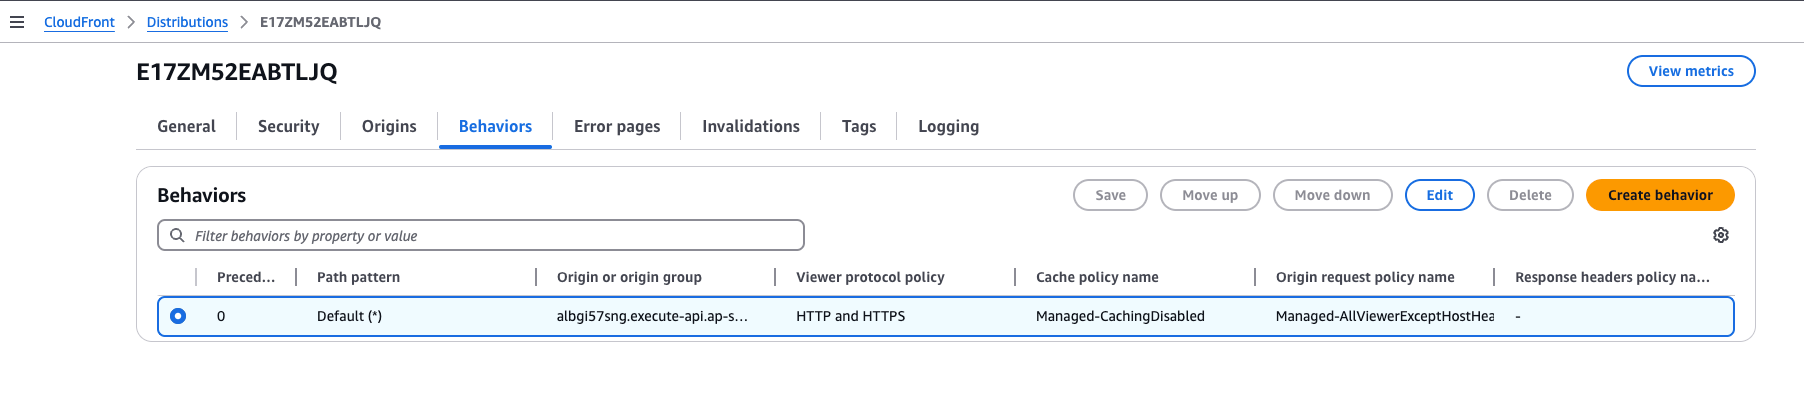This screenshot has height=419, width=1804.
Task: Switch to the Behaviors tab
Action: pyautogui.click(x=495, y=126)
